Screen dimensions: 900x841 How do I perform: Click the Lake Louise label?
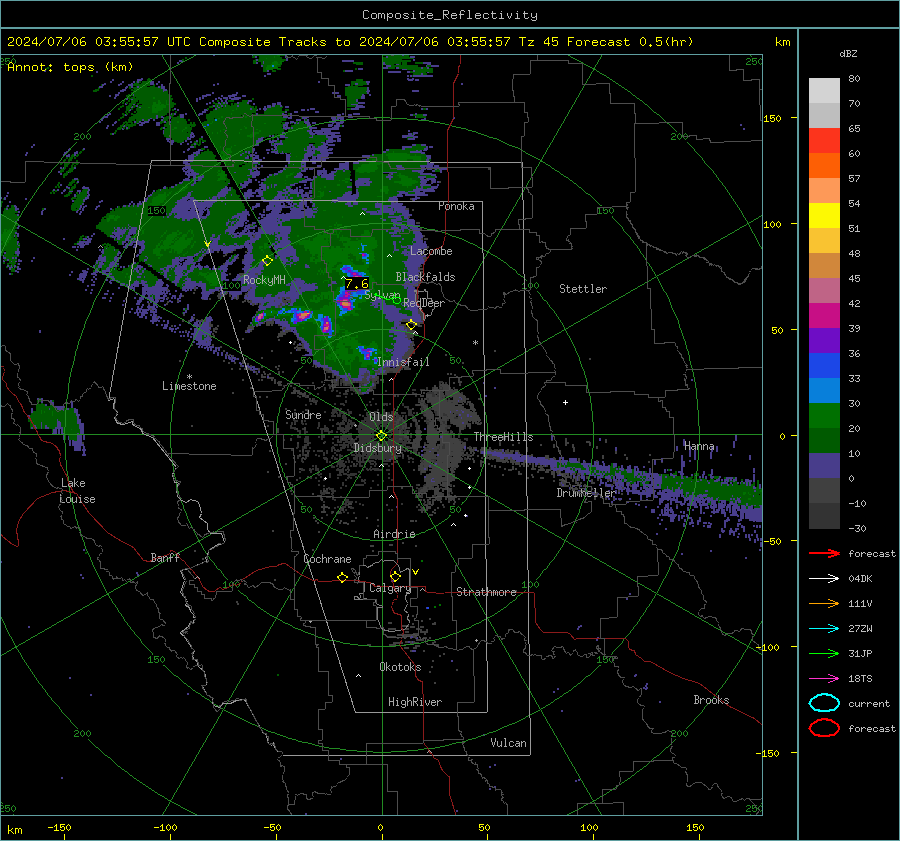pos(77,491)
